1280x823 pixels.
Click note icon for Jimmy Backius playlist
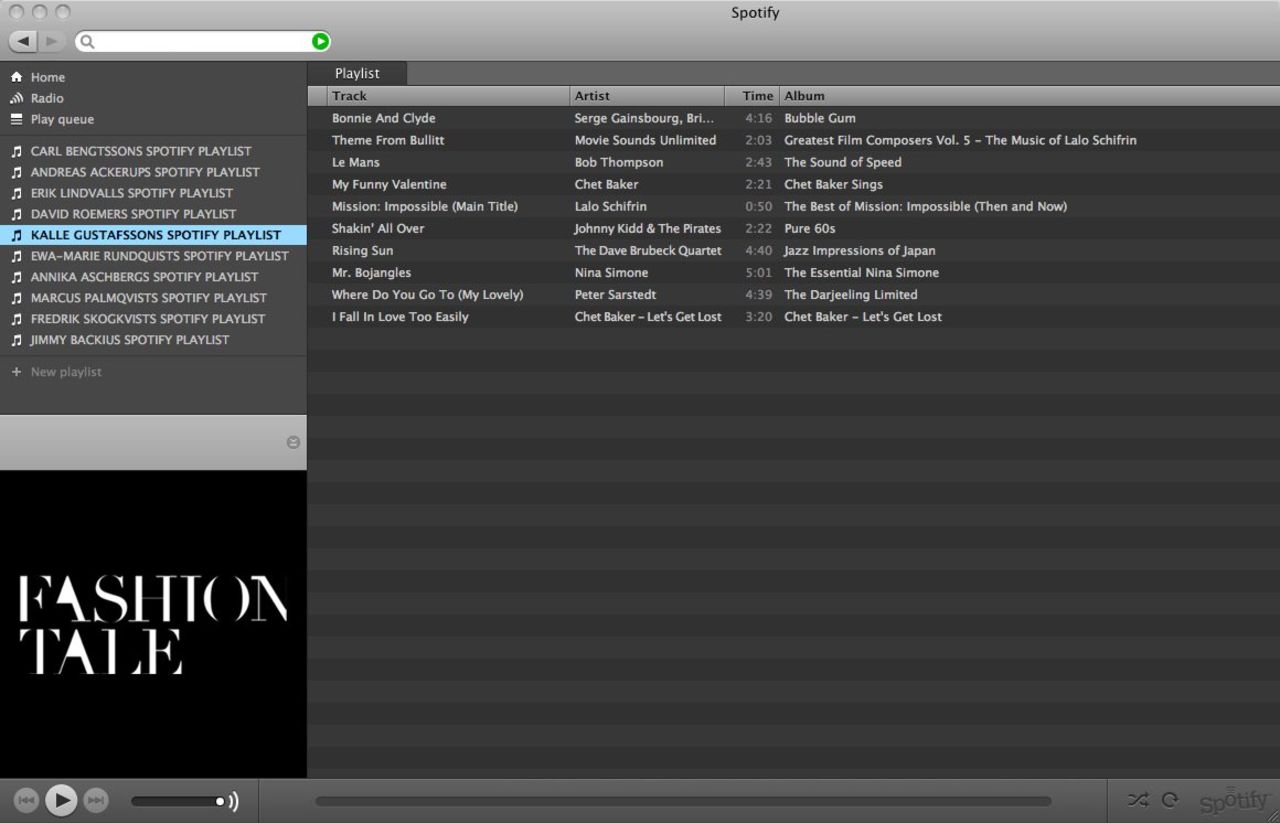[x=16, y=340]
